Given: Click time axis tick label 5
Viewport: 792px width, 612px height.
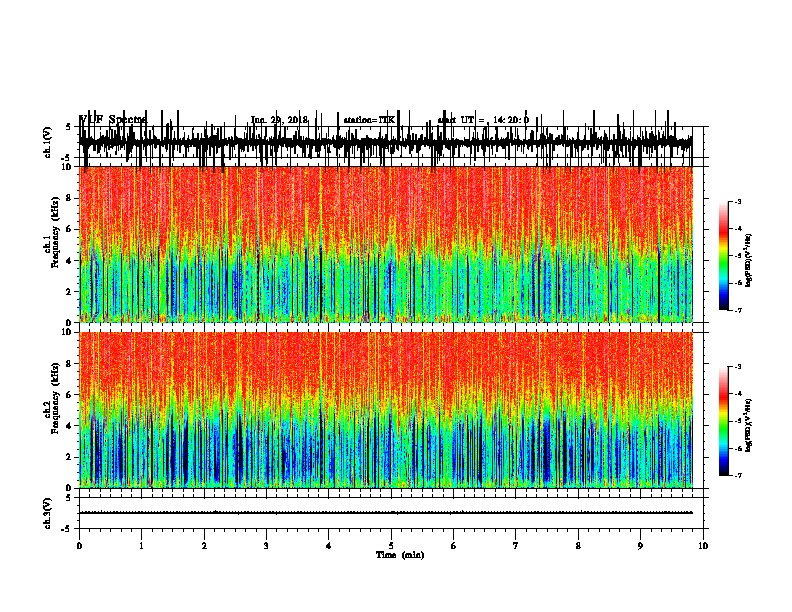Looking at the screenshot, I should coord(391,545).
